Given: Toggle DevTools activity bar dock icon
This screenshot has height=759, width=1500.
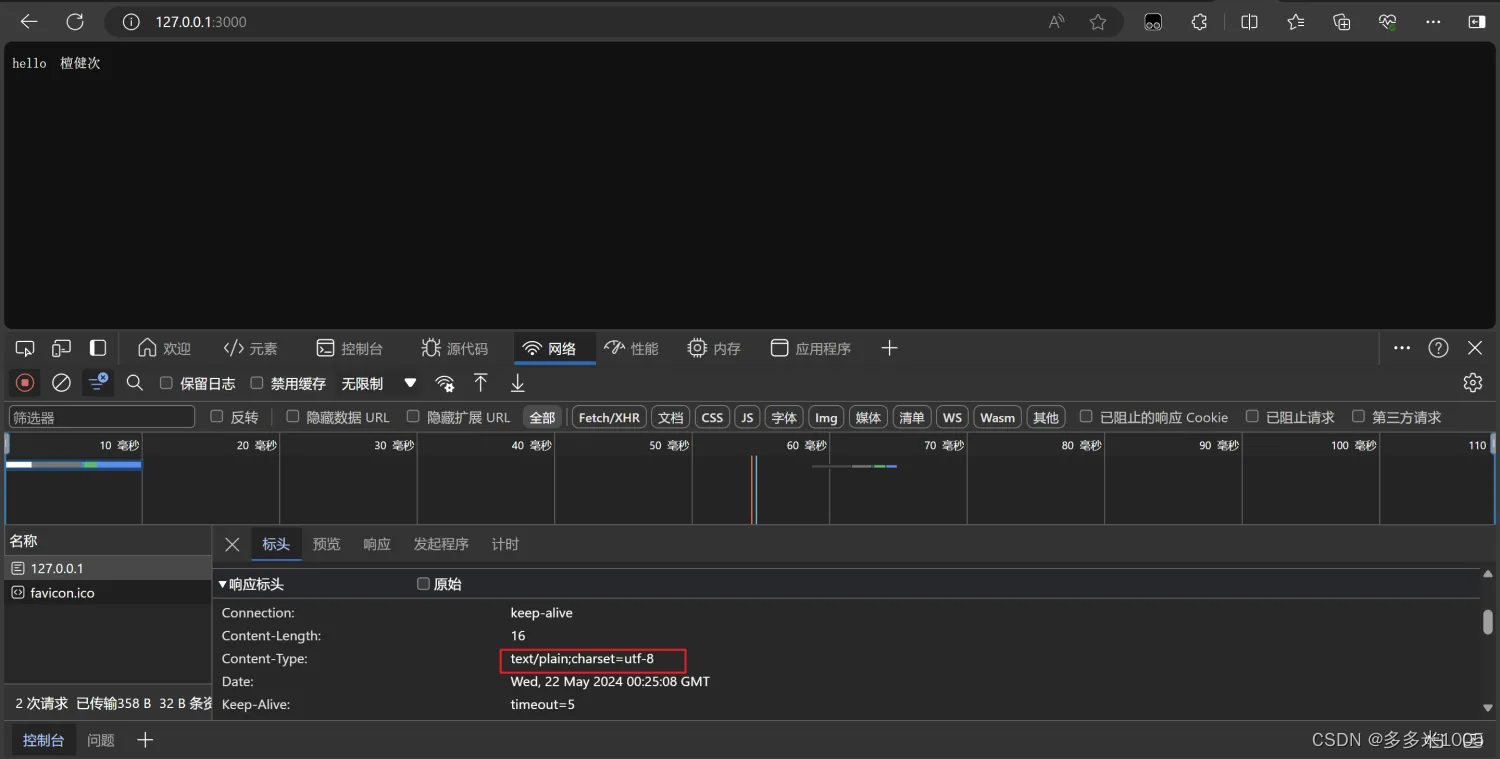Looking at the screenshot, I should tap(98, 348).
